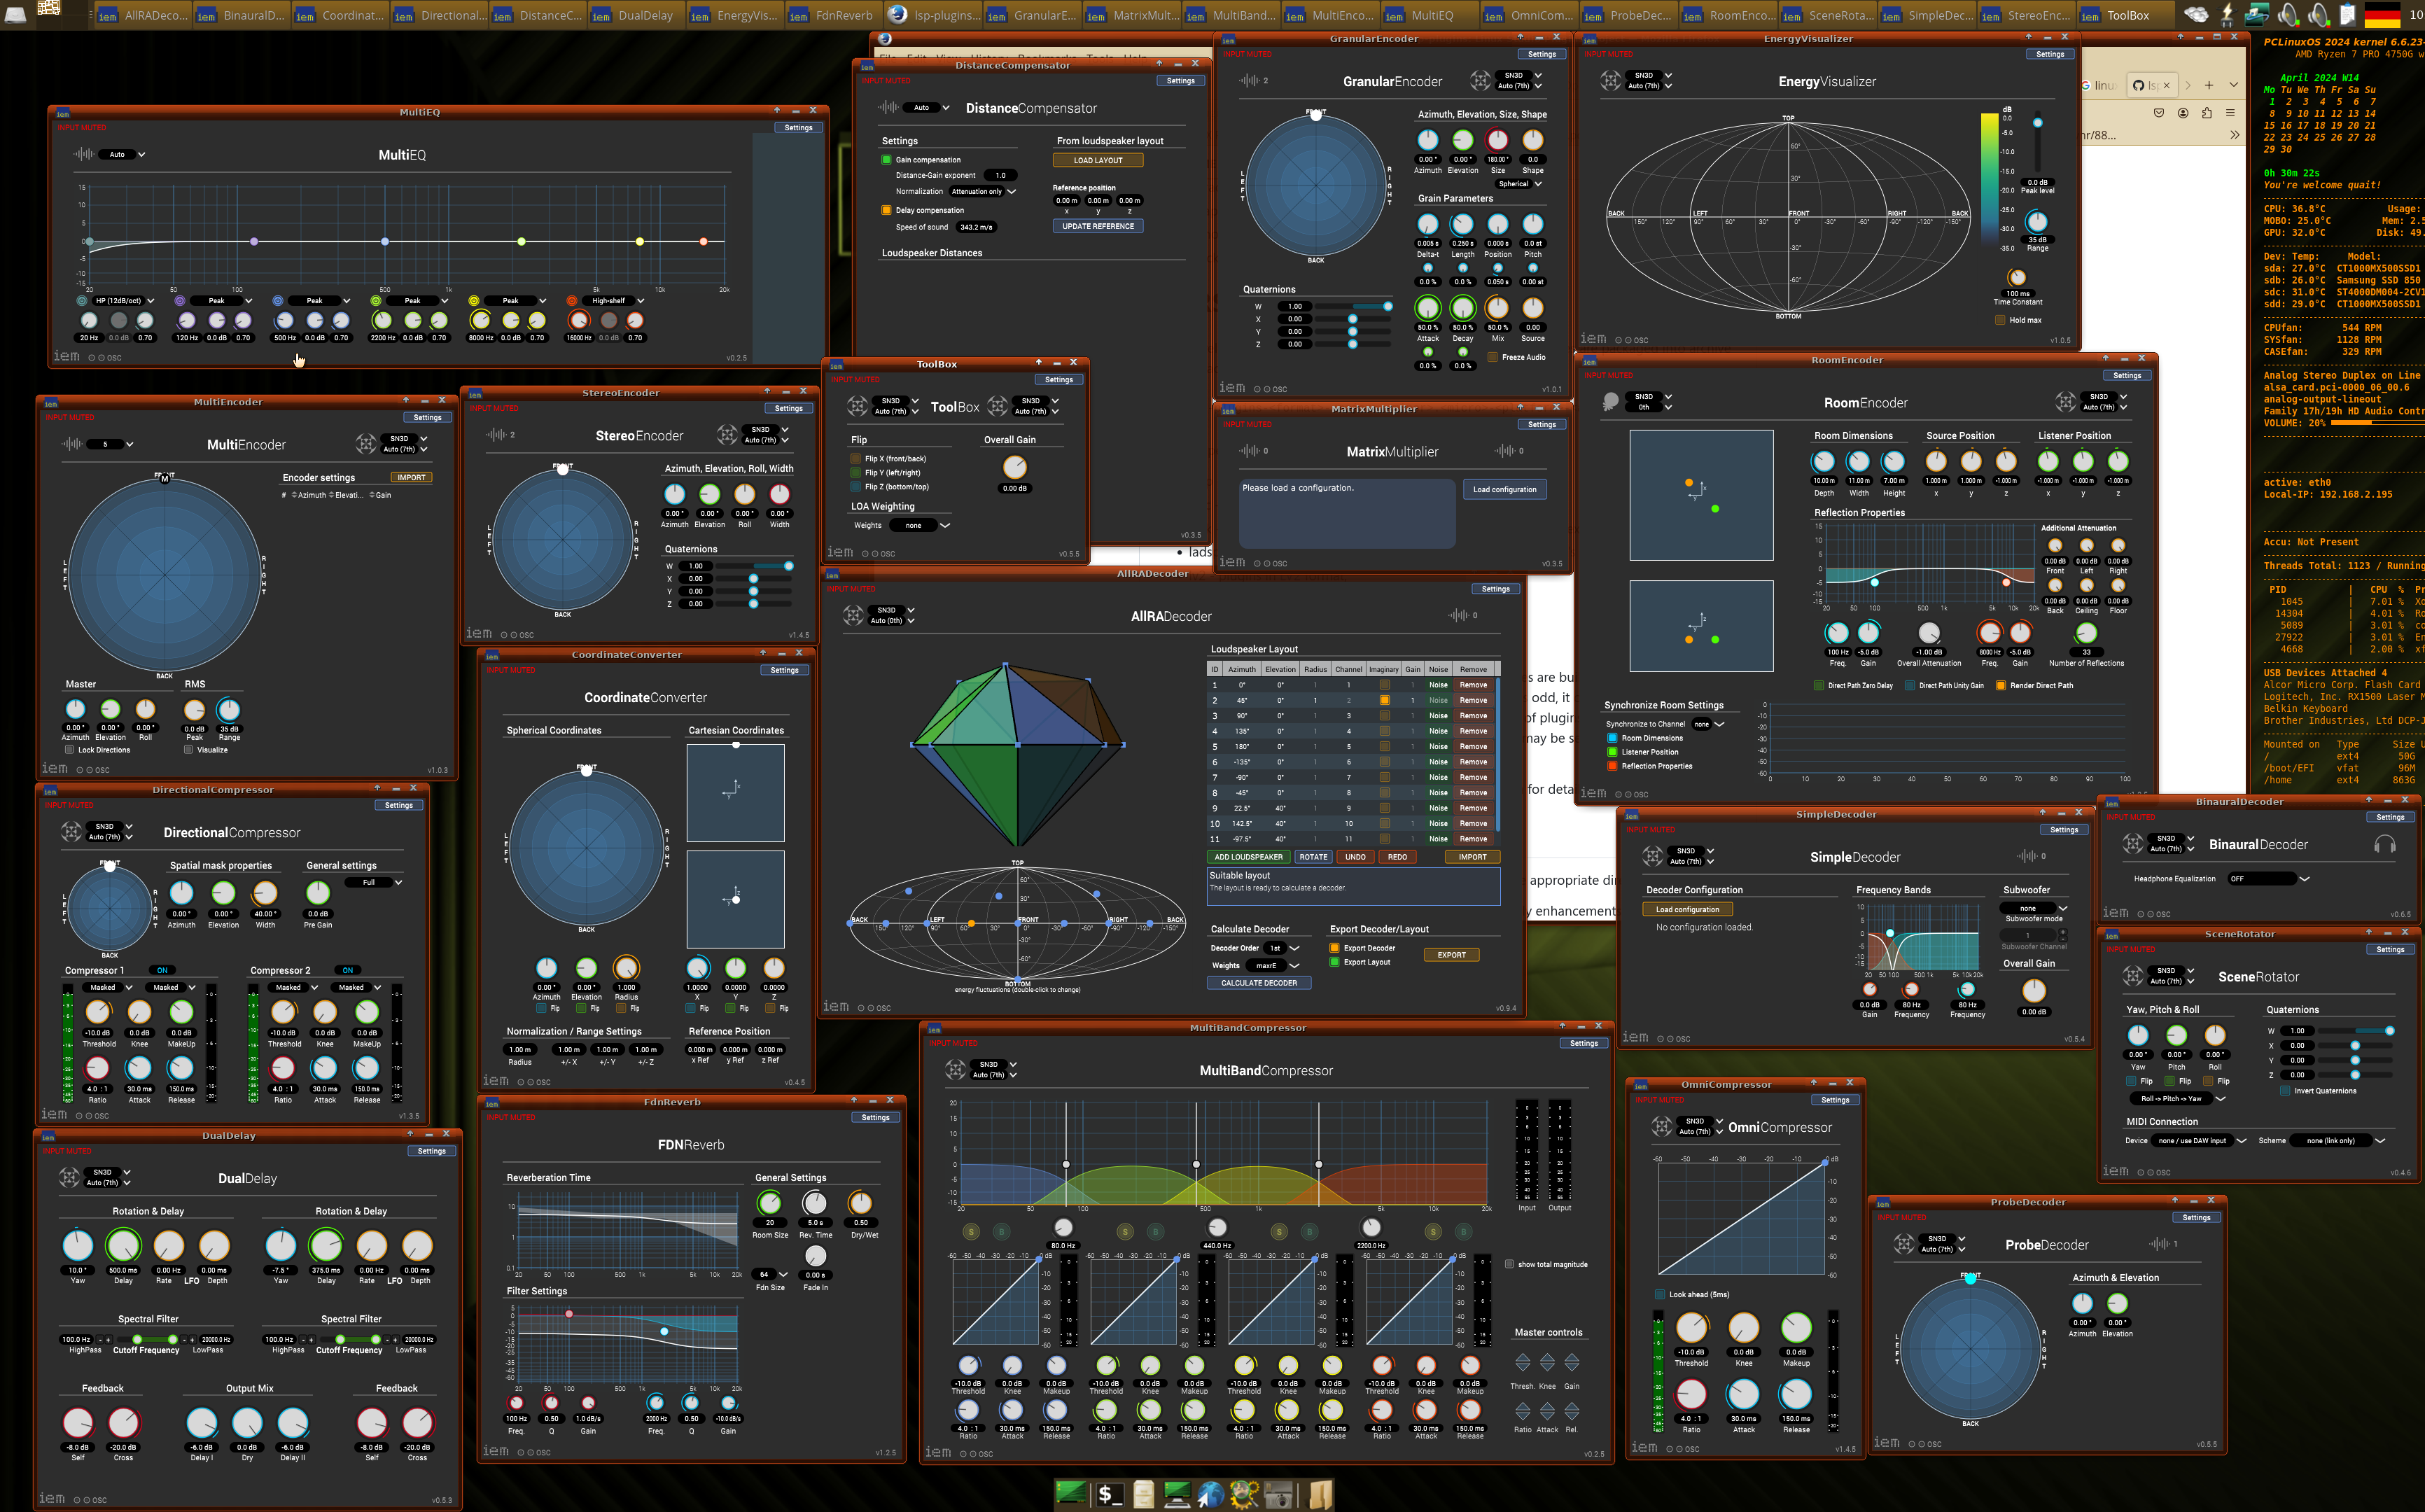Enable Flip X (front/back) in ToolBox
This screenshot has width=2425, height=1512.
[856, 459]
